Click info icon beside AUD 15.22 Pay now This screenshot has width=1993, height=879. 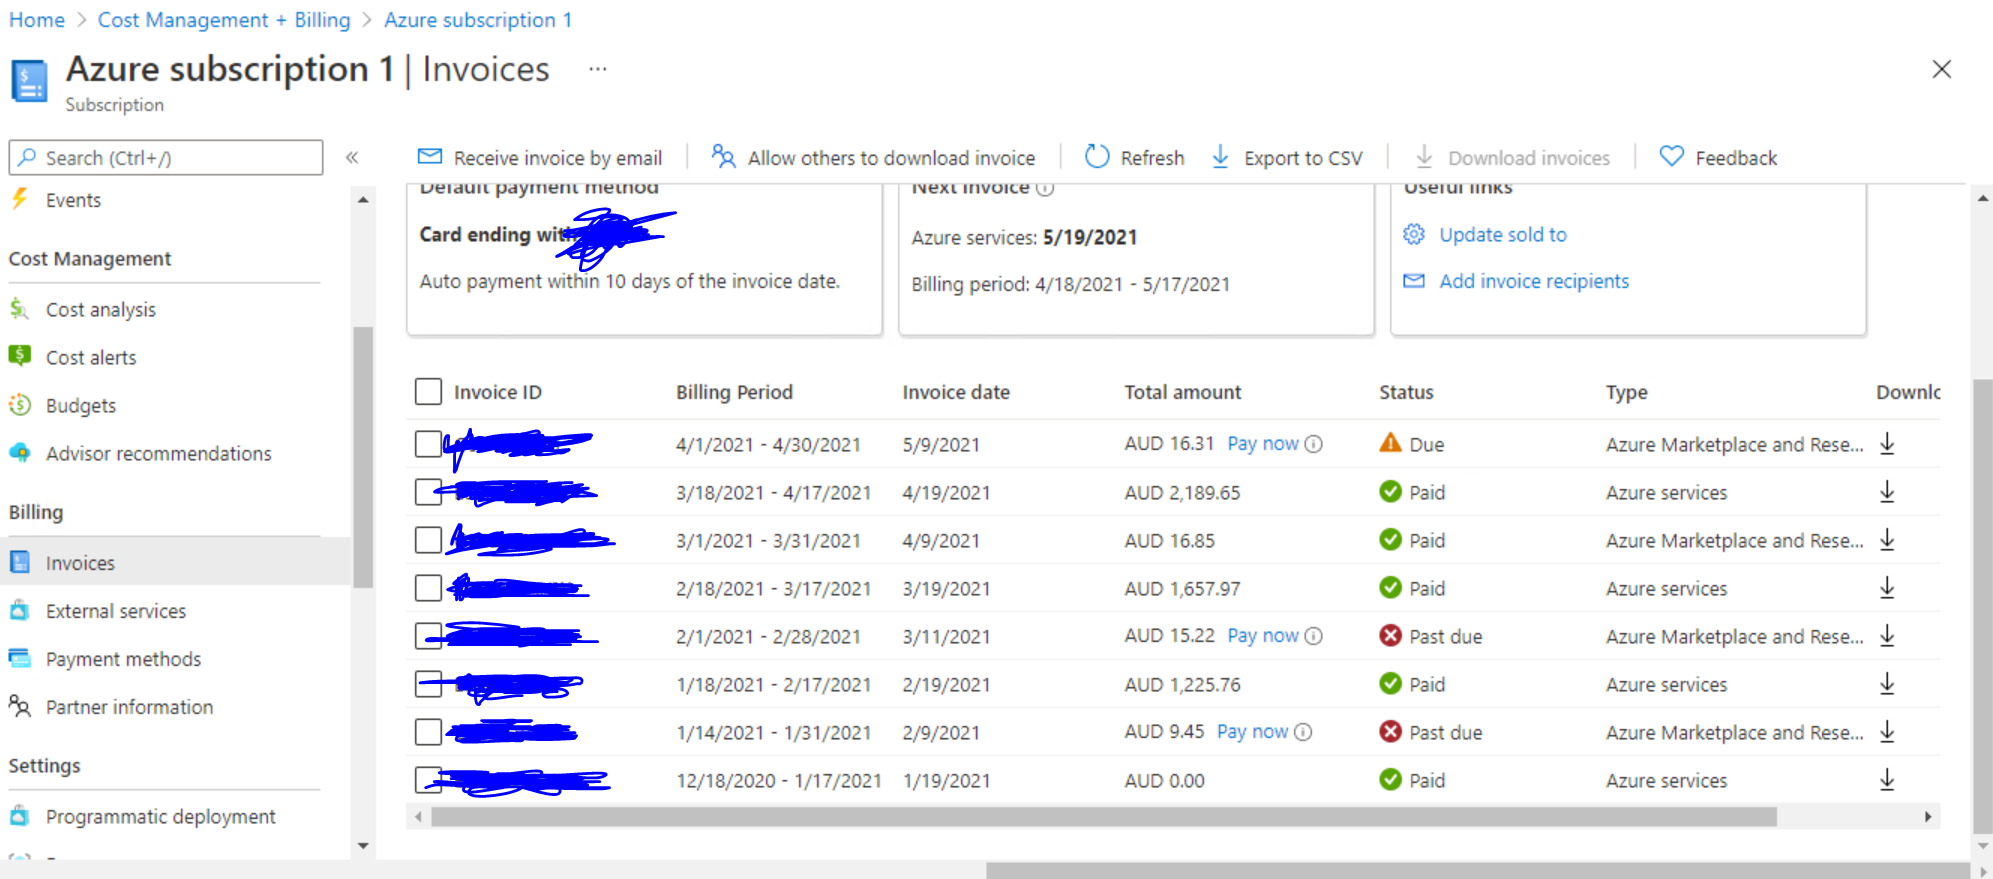click(x=1314, y=636)
